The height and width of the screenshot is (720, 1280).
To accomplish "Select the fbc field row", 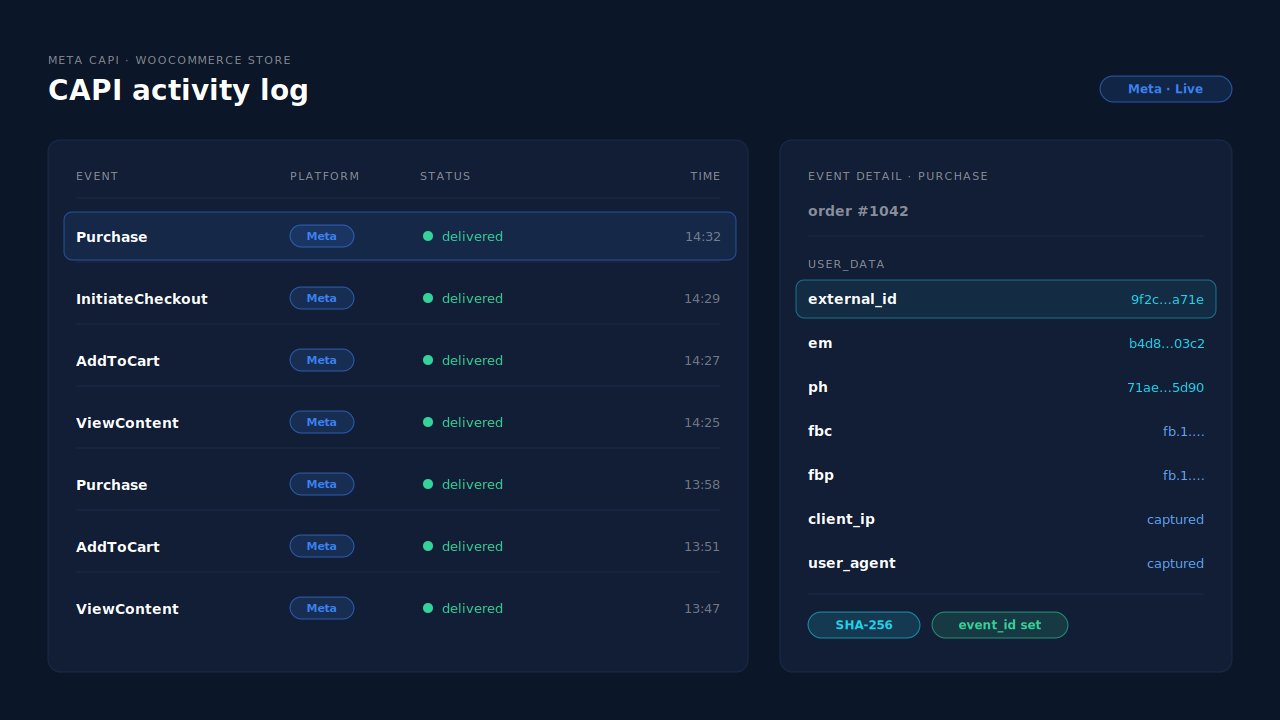I will [x=1006, y=431].
